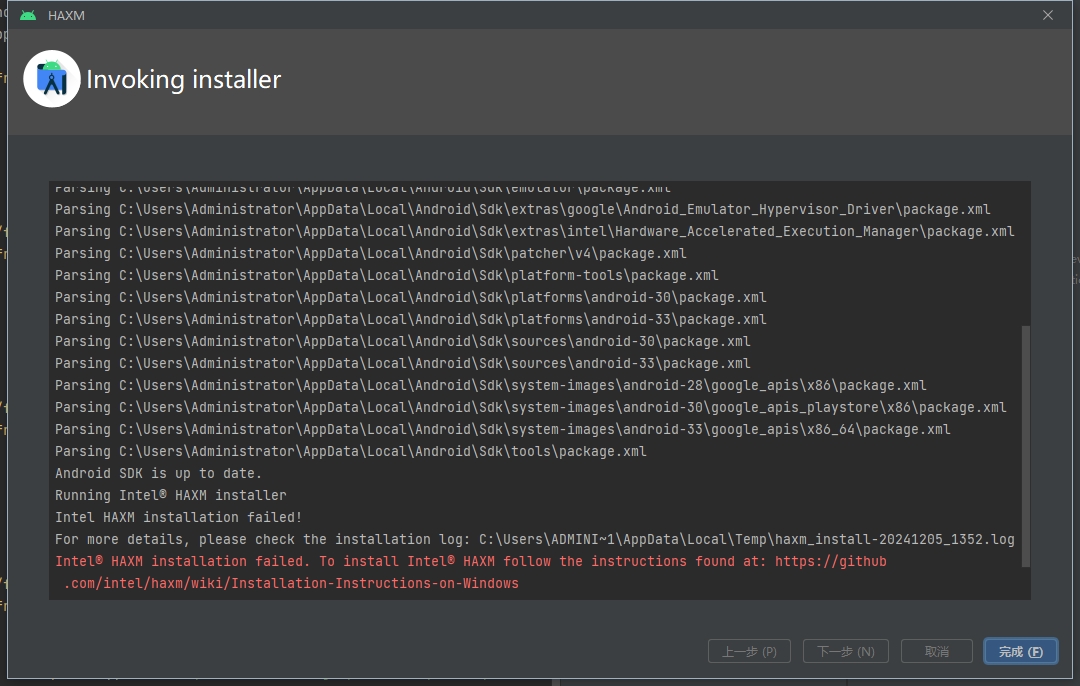Click the platforms\android-33 parsing line
The height and width of the screenshot is (686, 1080).
pyautogui.click(x=411, y=319)
